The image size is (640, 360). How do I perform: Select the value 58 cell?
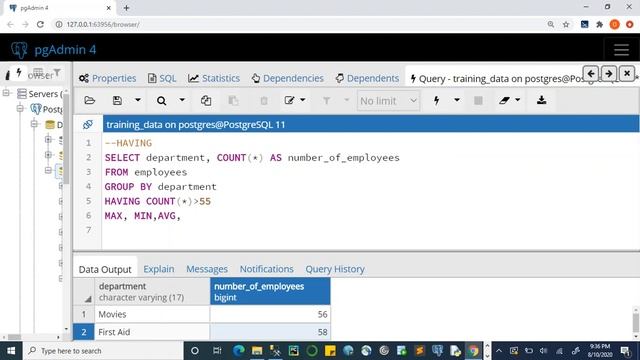pyautogui.click(x=270, y=332)
